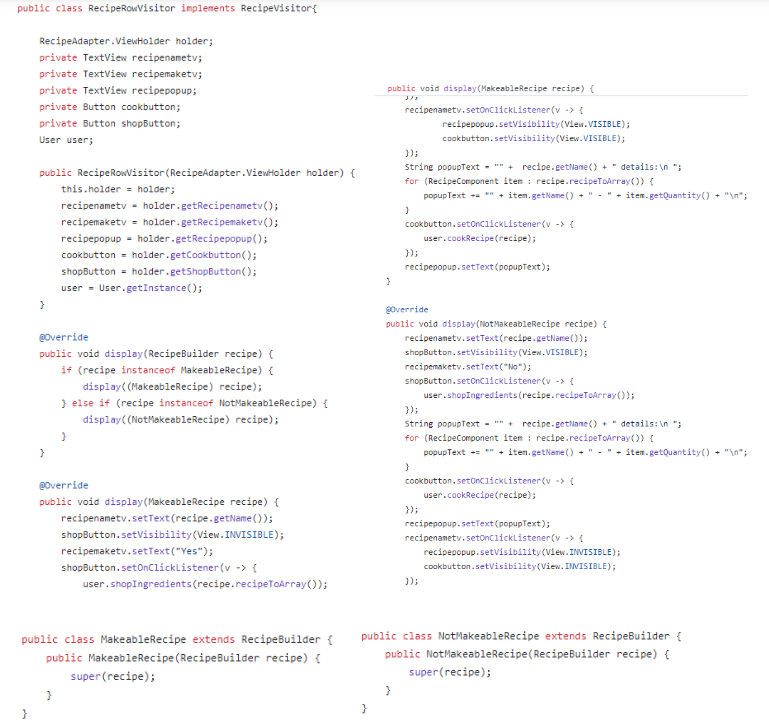The image size is (769, 725).
Task: Click shopButton.setVisibility(View.INVISIBLE) statement
Action: pyautogui.click(x=172, y=534)
